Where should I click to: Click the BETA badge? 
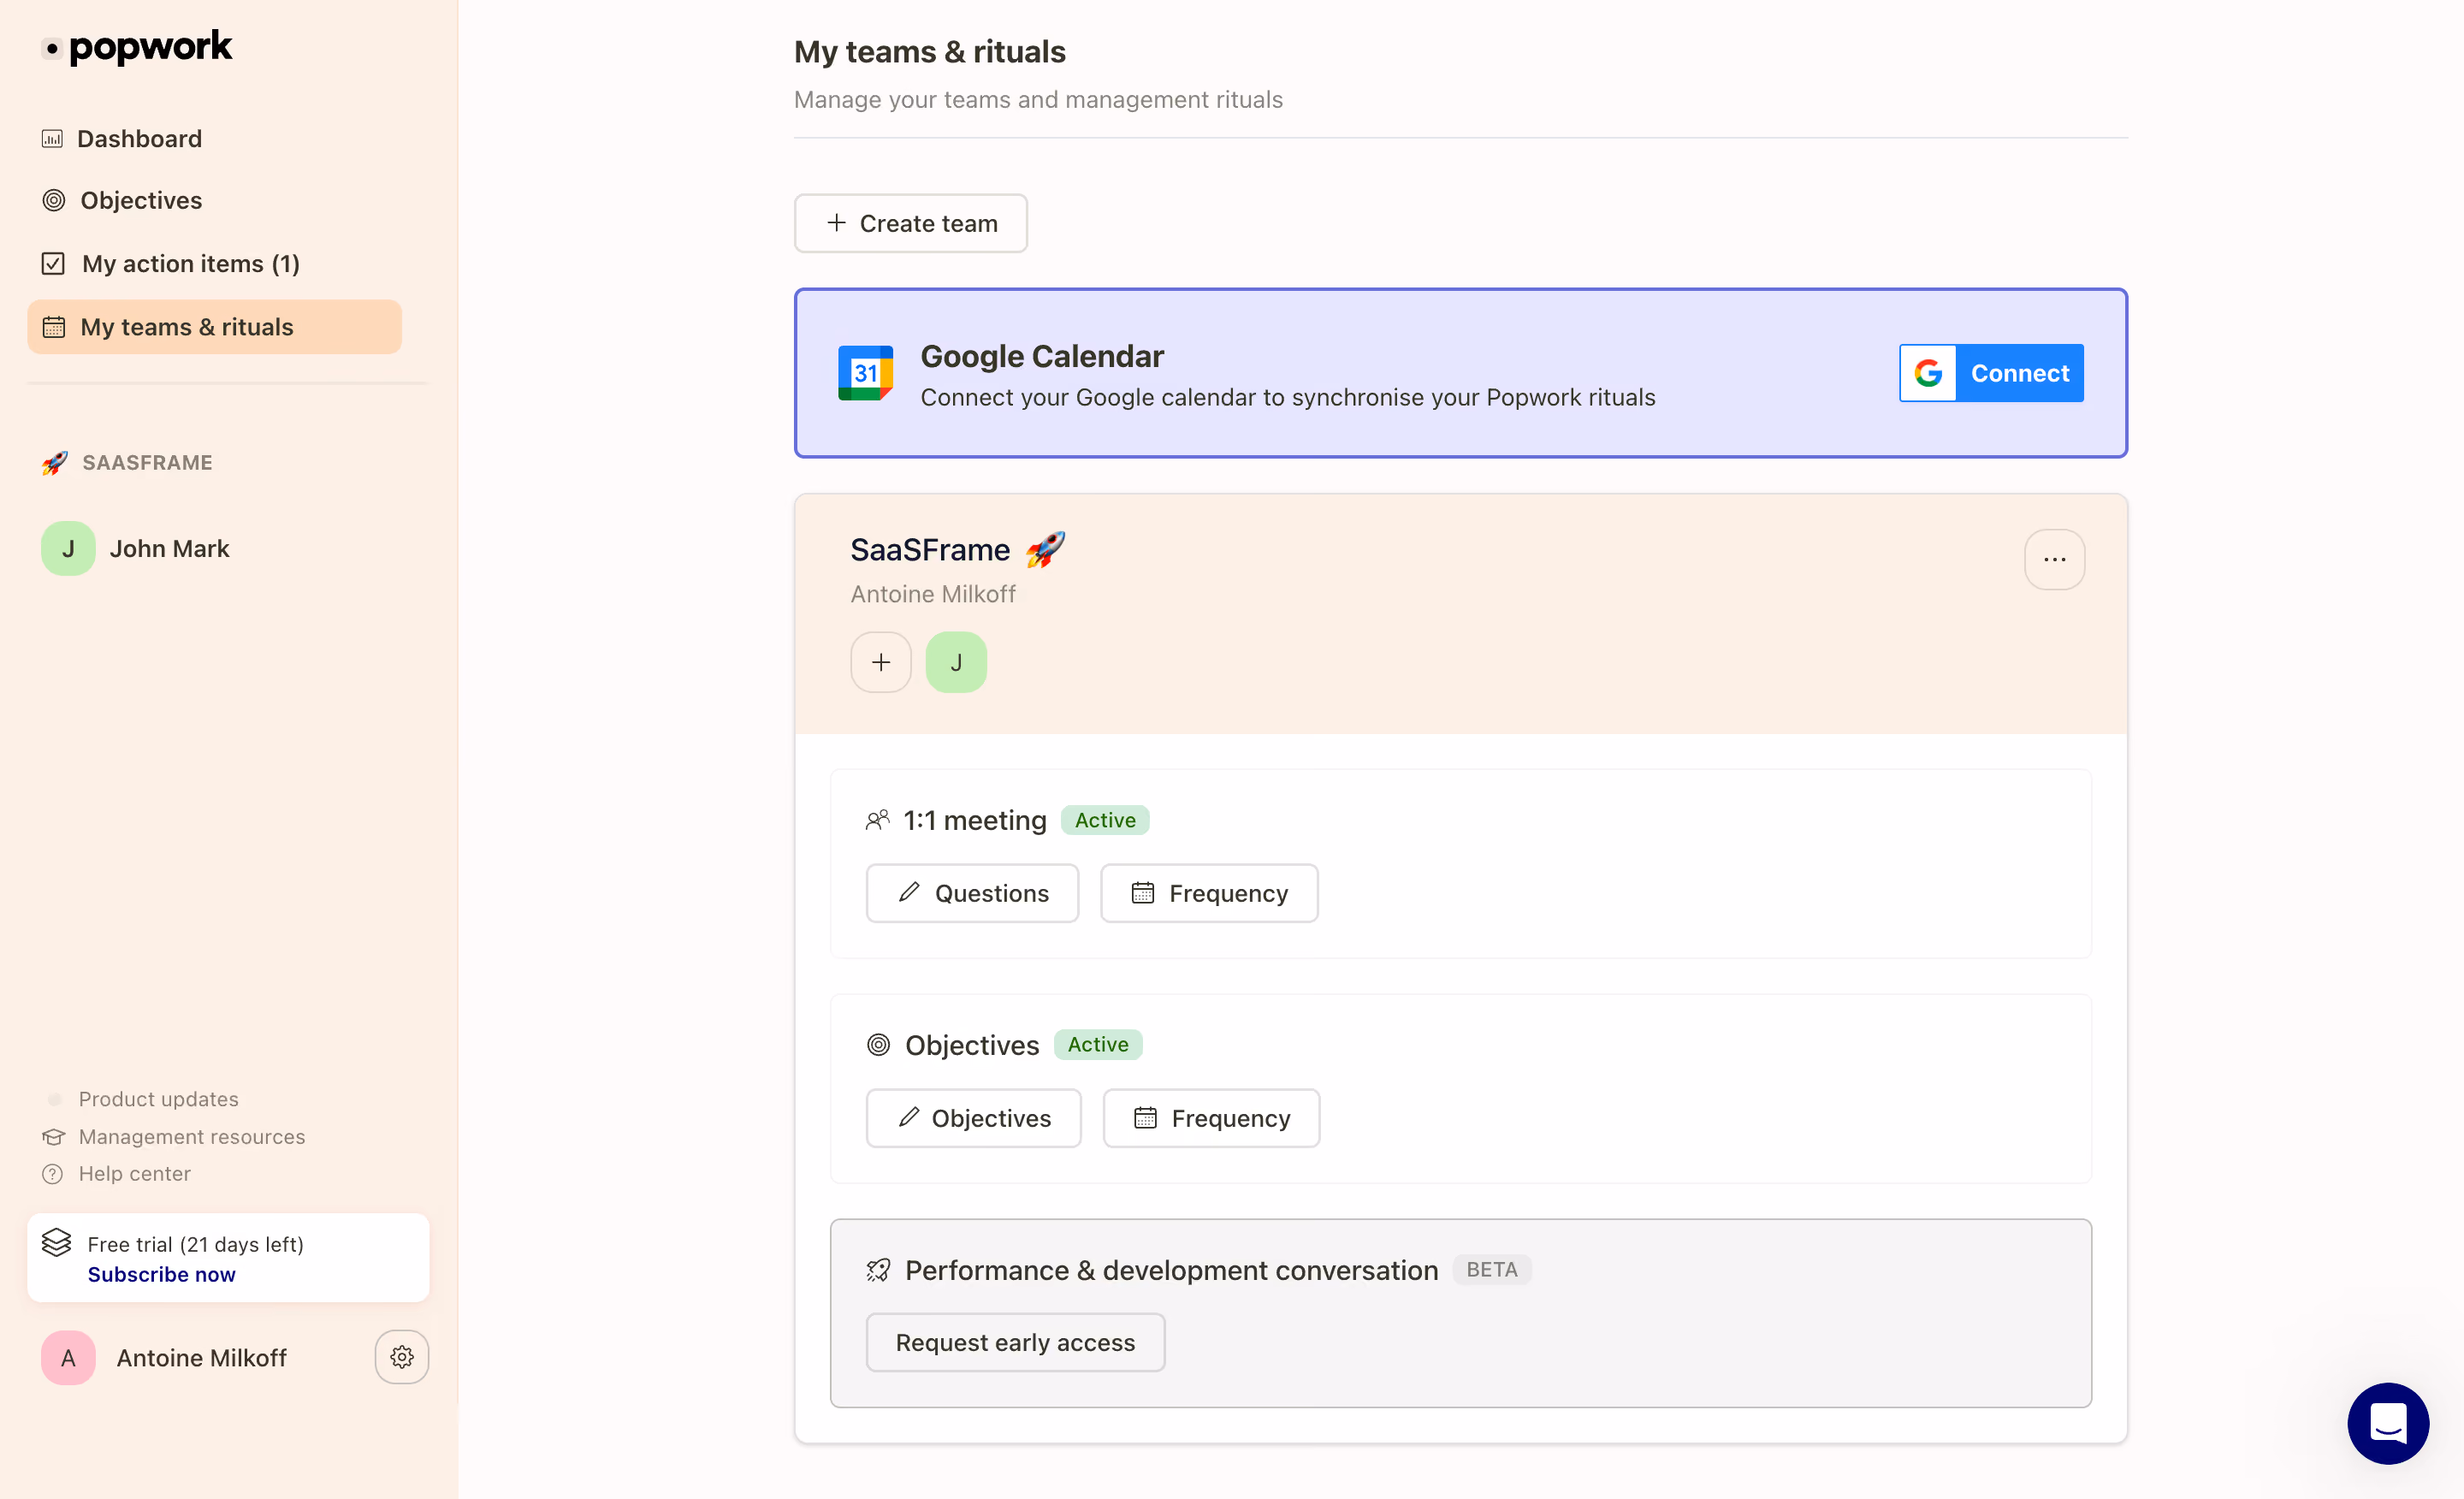click(x=1492, y=1270)
